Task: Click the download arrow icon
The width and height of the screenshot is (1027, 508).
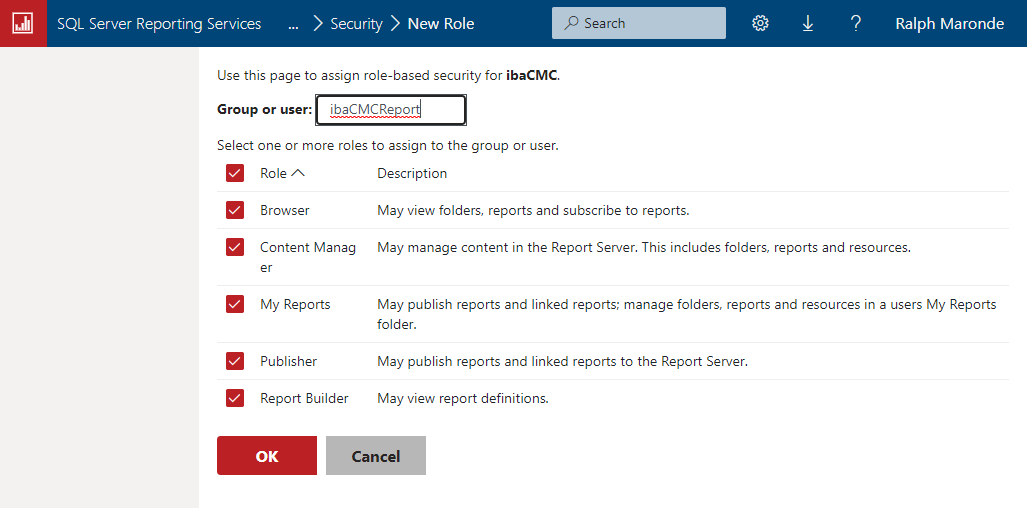Action: click(808, 23)
